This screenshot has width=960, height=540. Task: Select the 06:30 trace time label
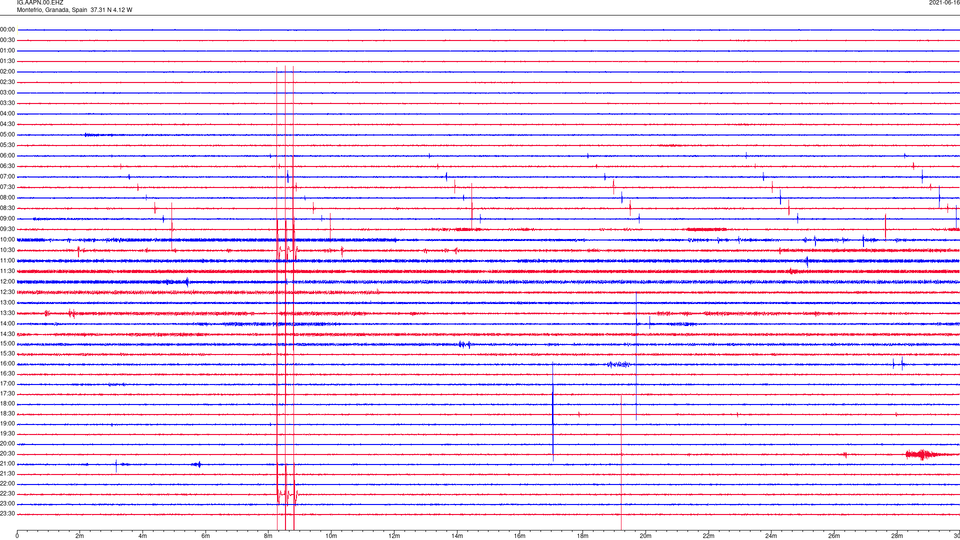click(7, 166)
